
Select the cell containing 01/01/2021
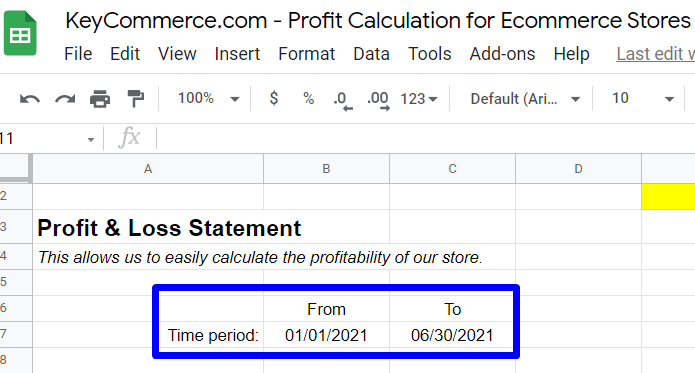click(x=326, y=335)
